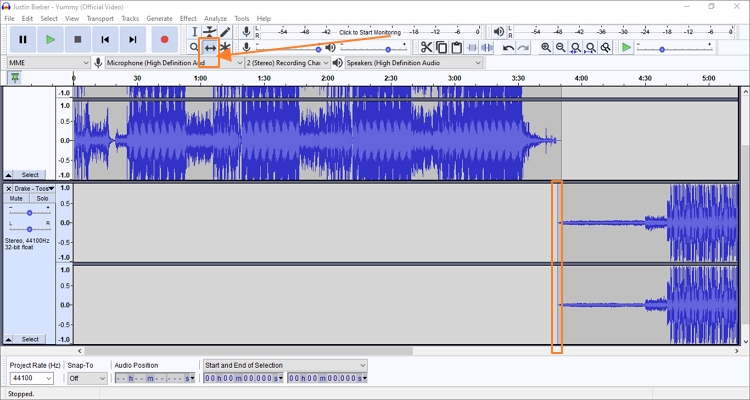Solo the Drake track
The image size is (750, 400).
(x=42, y=198)
